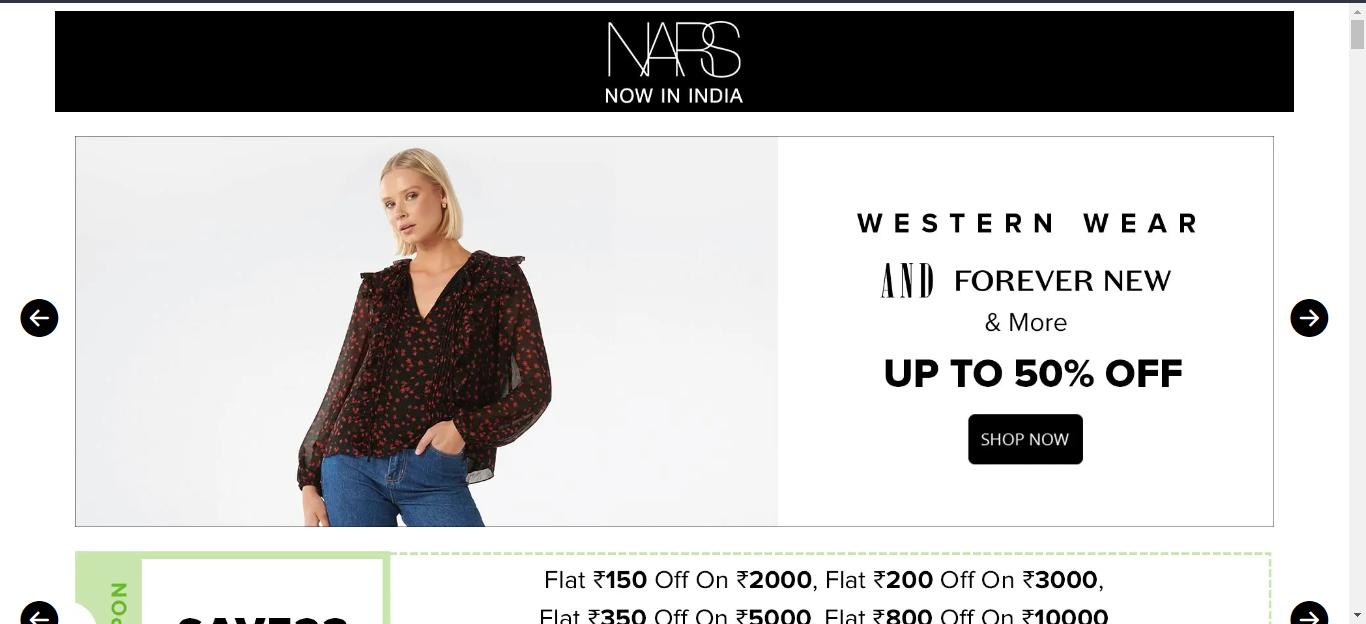The image size is (1366, 624).
Task: Click next arrow on coupon carousel
Action: click(x=1309, y=614)
